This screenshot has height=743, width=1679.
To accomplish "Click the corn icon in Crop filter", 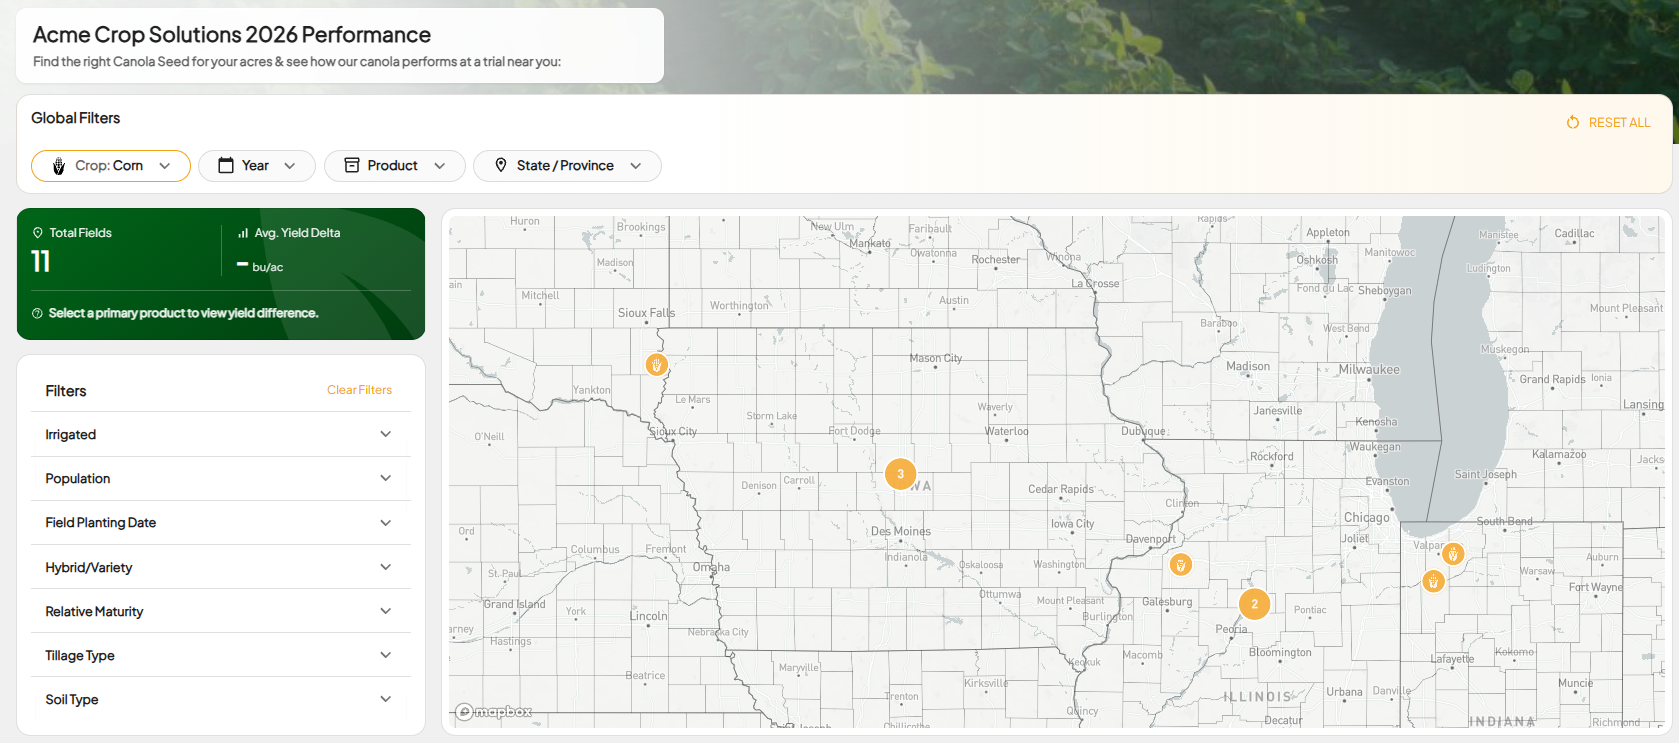I will pos(59,166).
